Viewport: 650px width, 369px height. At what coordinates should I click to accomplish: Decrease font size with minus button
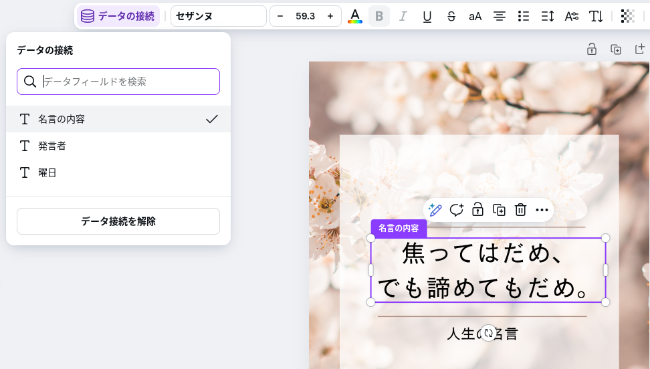[280, 16]
